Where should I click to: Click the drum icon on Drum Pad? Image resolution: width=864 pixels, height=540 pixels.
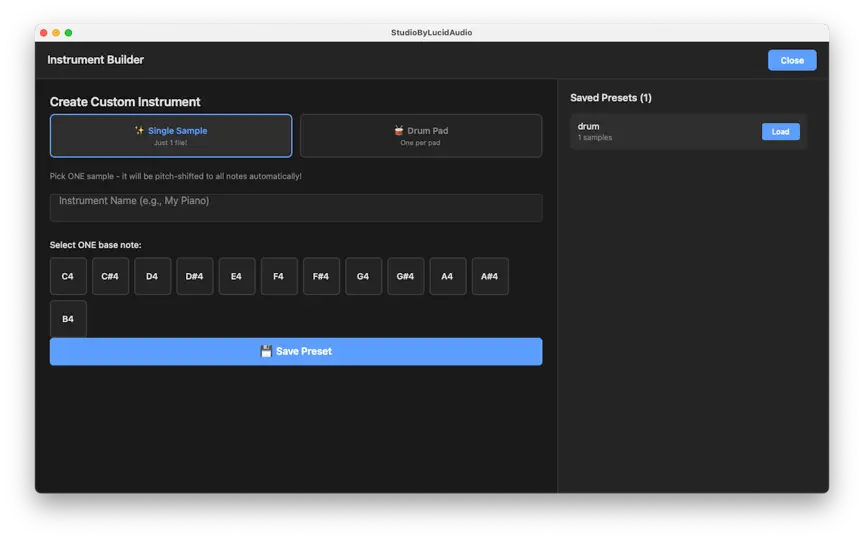pos(398,131)
